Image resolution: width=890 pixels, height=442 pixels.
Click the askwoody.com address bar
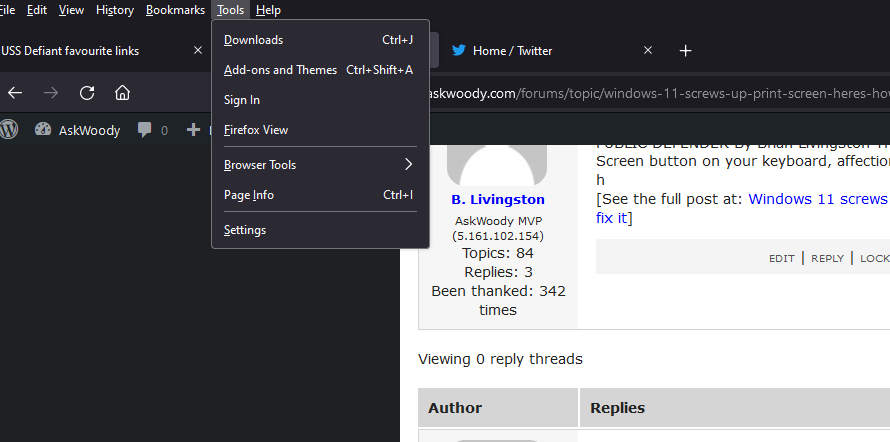pos(650,93)
